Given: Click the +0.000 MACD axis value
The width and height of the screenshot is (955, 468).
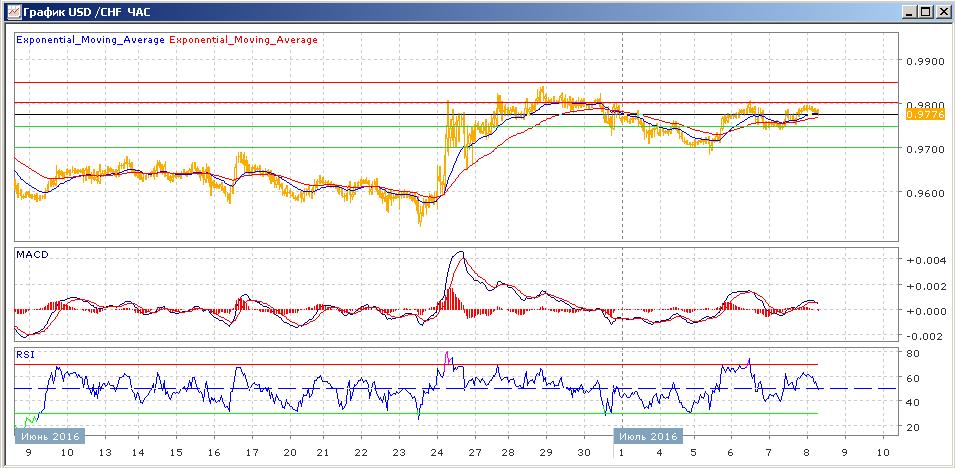Looking at the screenshot, I should (926, 311).
